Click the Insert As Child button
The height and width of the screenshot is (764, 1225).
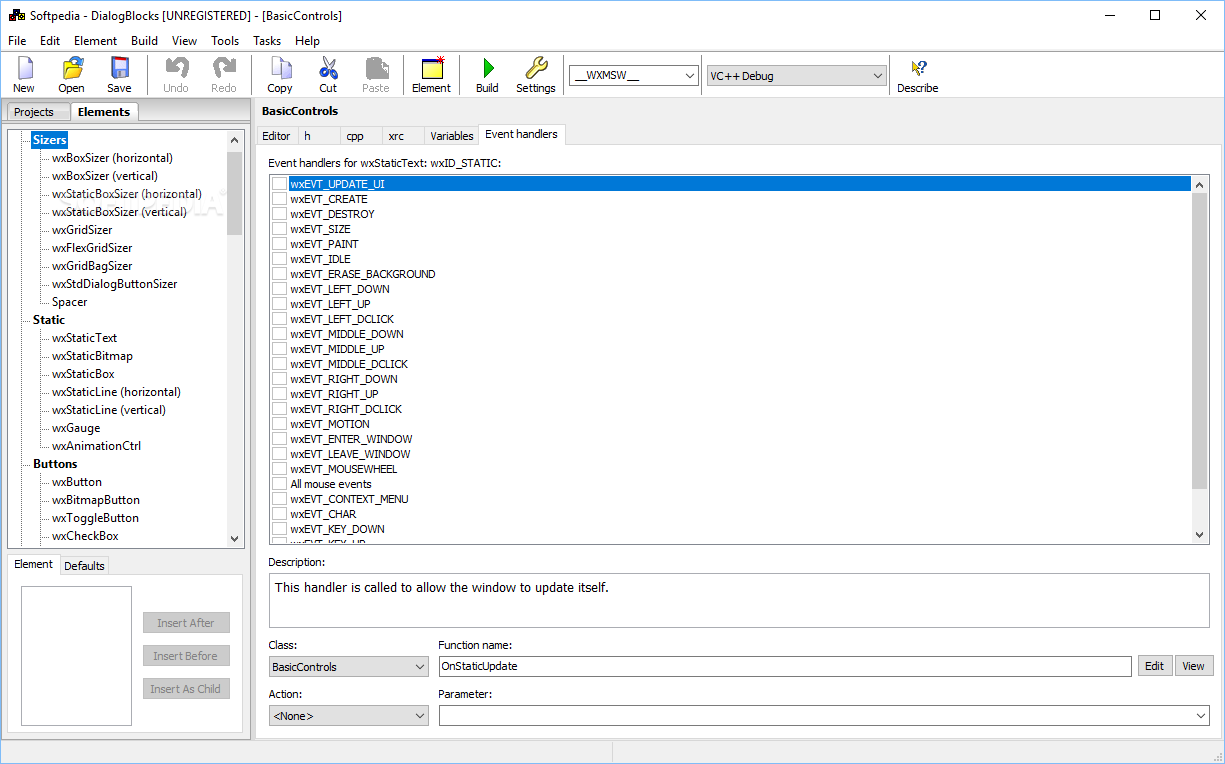point(186,689)
